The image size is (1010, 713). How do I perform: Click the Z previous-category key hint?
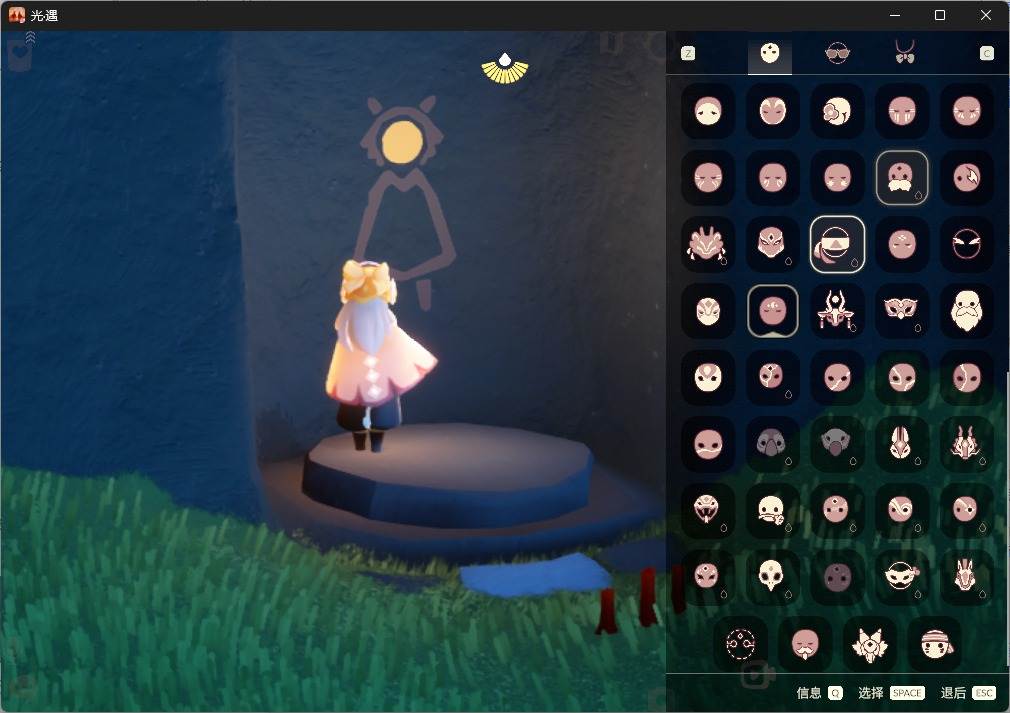coord(688,53)
